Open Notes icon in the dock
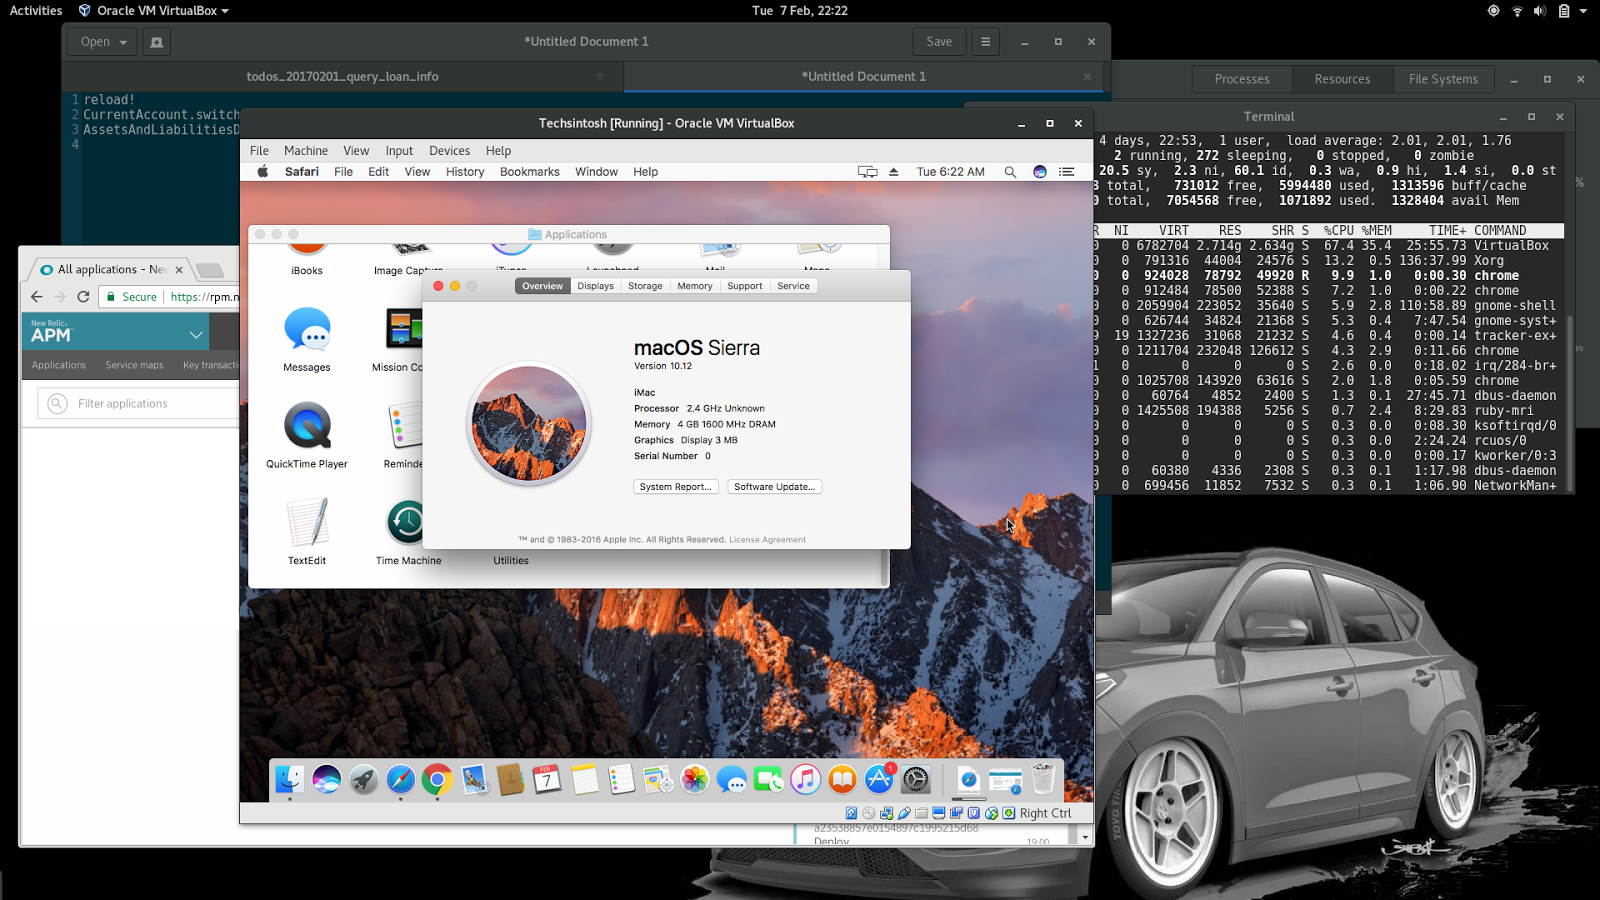The height and width of the screenshot is (900, 1600). pyautogui.click(x=584, y=780)
